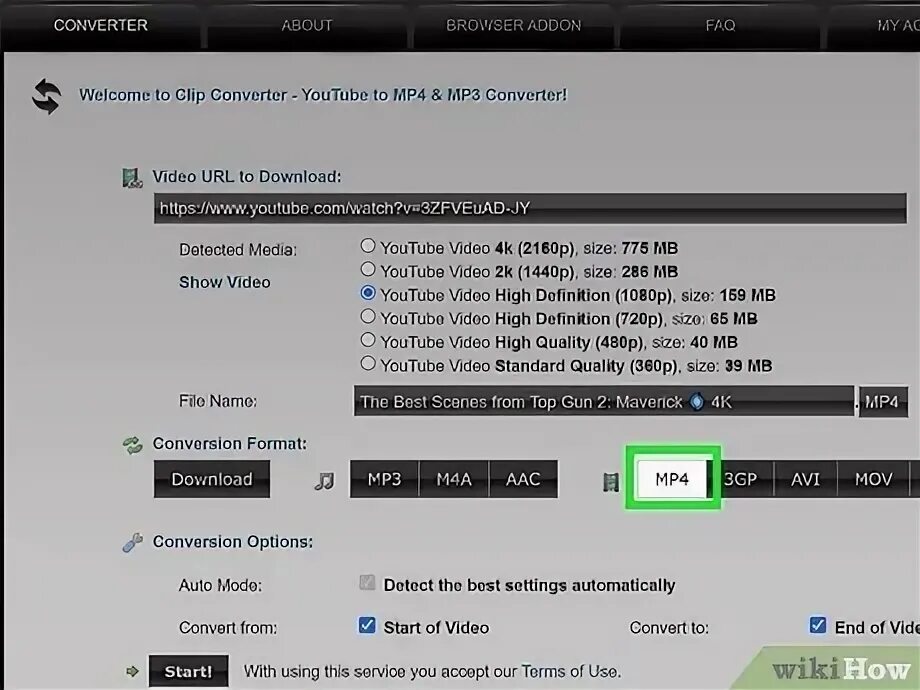Choose MP3 conversion format

(384, 479)
